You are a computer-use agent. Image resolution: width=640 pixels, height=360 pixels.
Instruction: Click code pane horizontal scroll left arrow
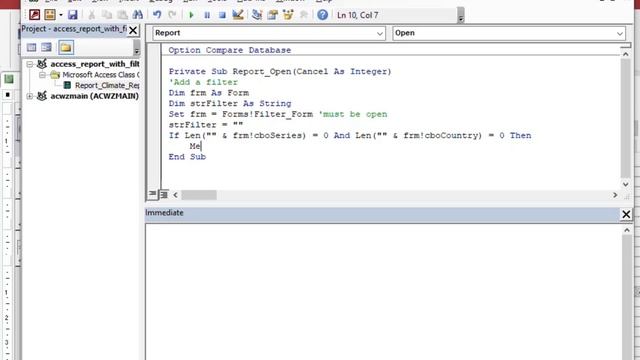coord(176,195)
